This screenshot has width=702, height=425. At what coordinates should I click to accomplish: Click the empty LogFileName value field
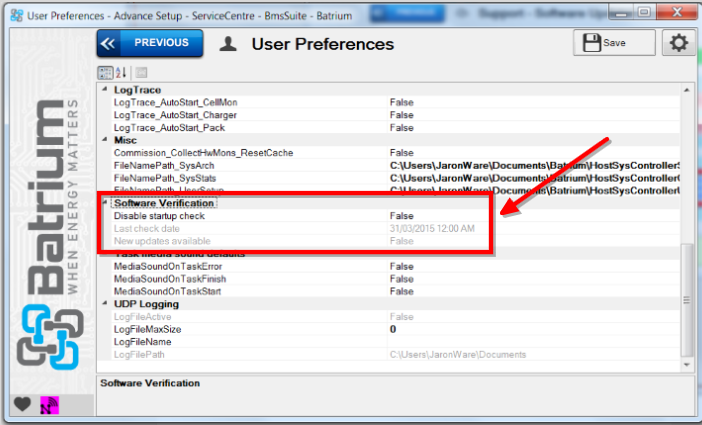pos(533,342)
